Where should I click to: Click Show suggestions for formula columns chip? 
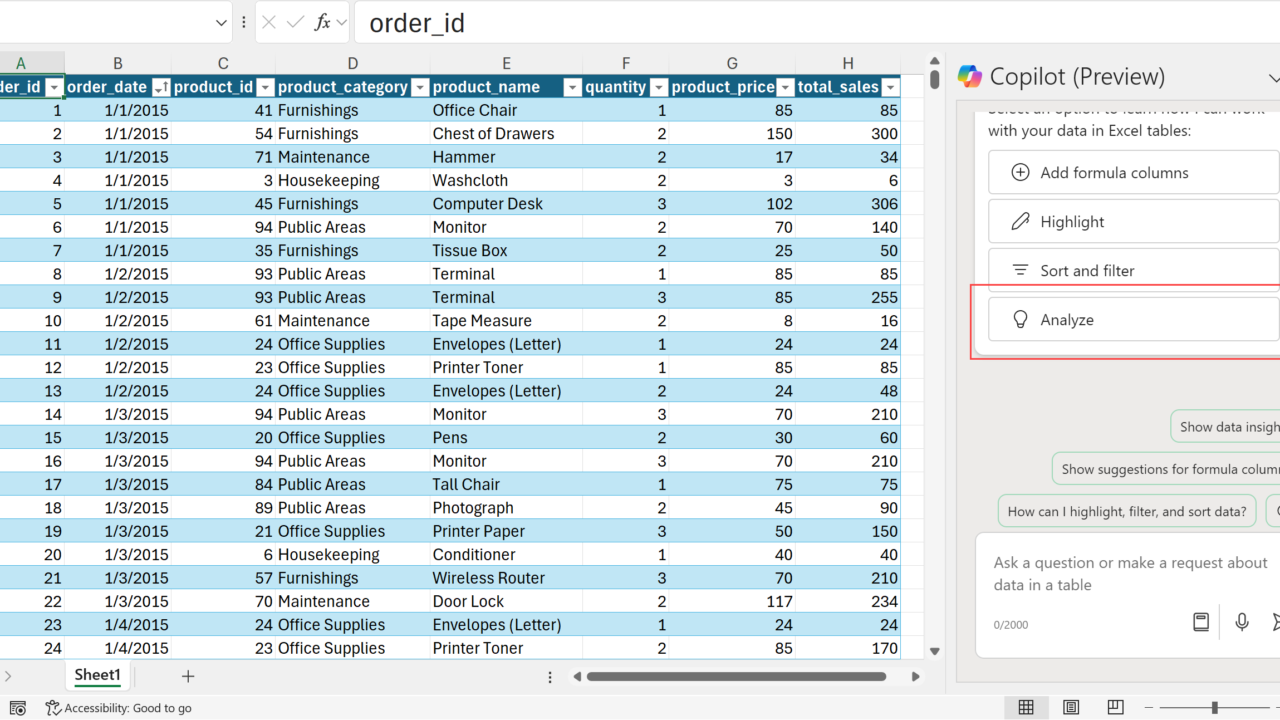(1166, 468)
